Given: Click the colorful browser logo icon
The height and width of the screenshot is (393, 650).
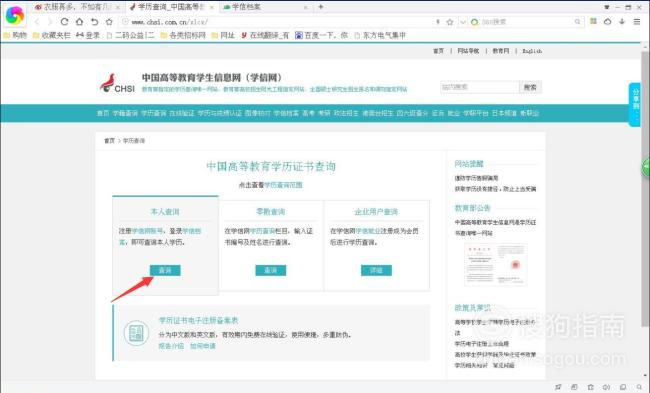Looking at the screenshot, I should point(15,15).
